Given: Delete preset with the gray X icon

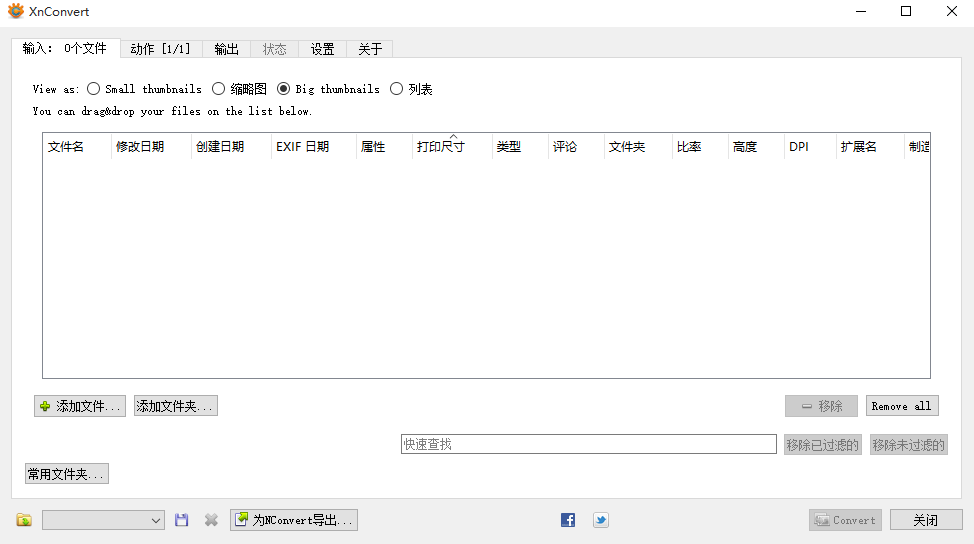Looking at the screenshot, I should pos(211,520).
